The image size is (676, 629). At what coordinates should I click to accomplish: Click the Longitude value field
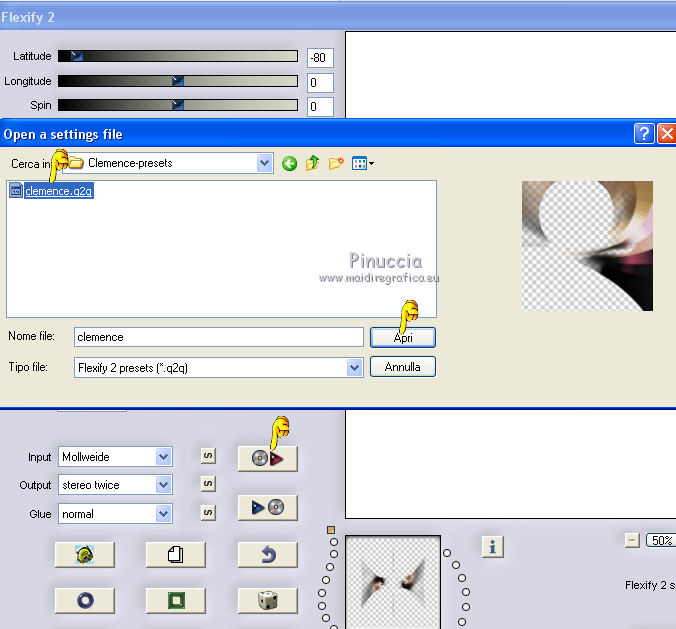320,82
